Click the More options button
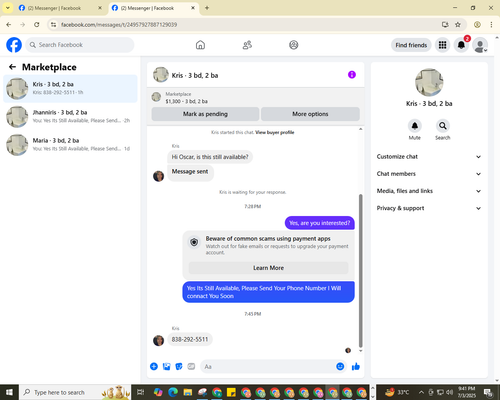Image resolution: width=500 pixels, height=400 pixels. pos(310,114)
